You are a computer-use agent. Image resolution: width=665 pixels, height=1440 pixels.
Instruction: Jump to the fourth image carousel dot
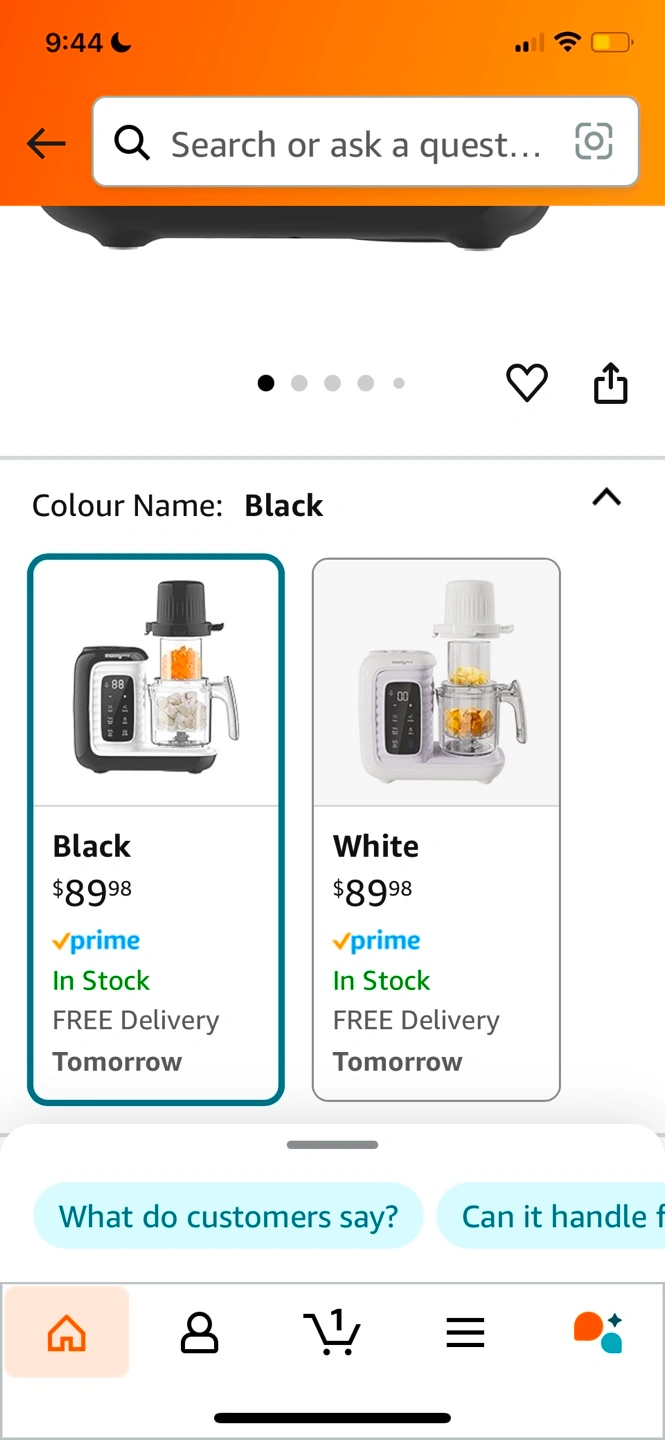[366, 383]
